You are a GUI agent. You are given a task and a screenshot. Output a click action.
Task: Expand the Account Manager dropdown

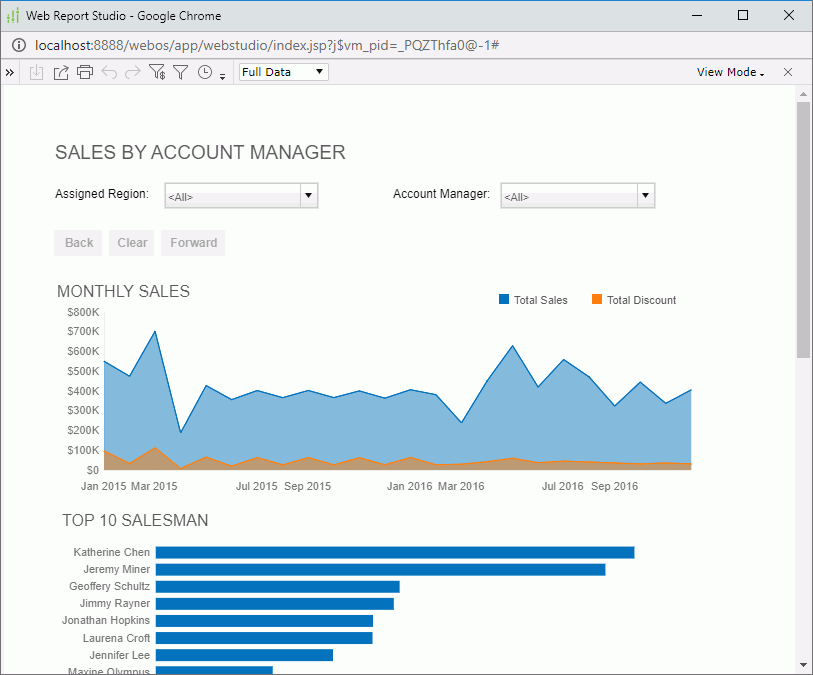645,196
